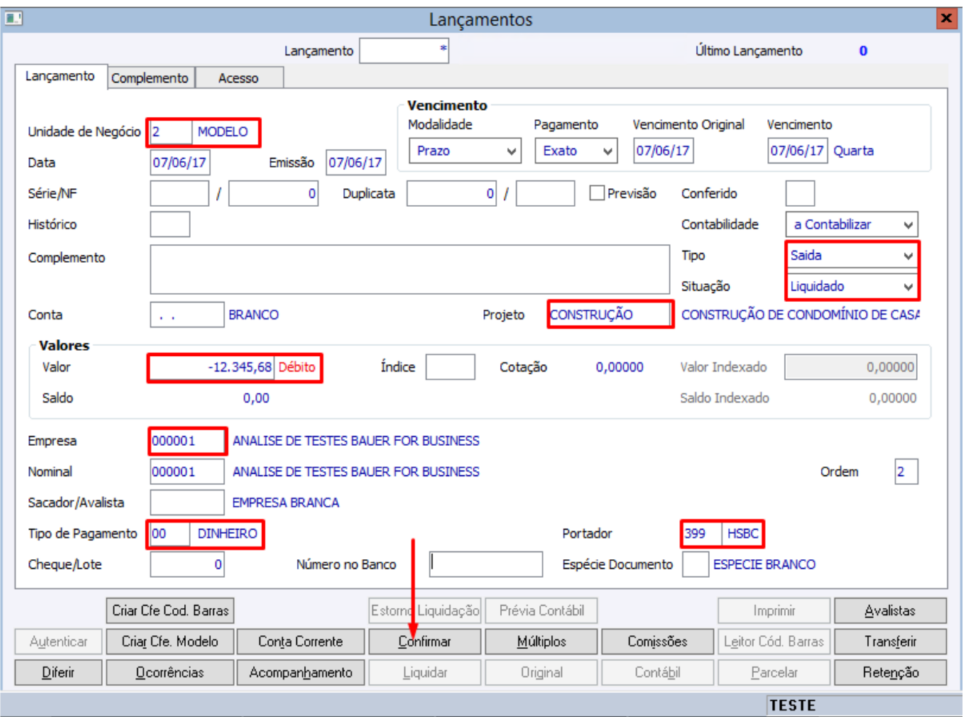
Task: Open Conta Corrente
Action: click(x=300, y=641)
